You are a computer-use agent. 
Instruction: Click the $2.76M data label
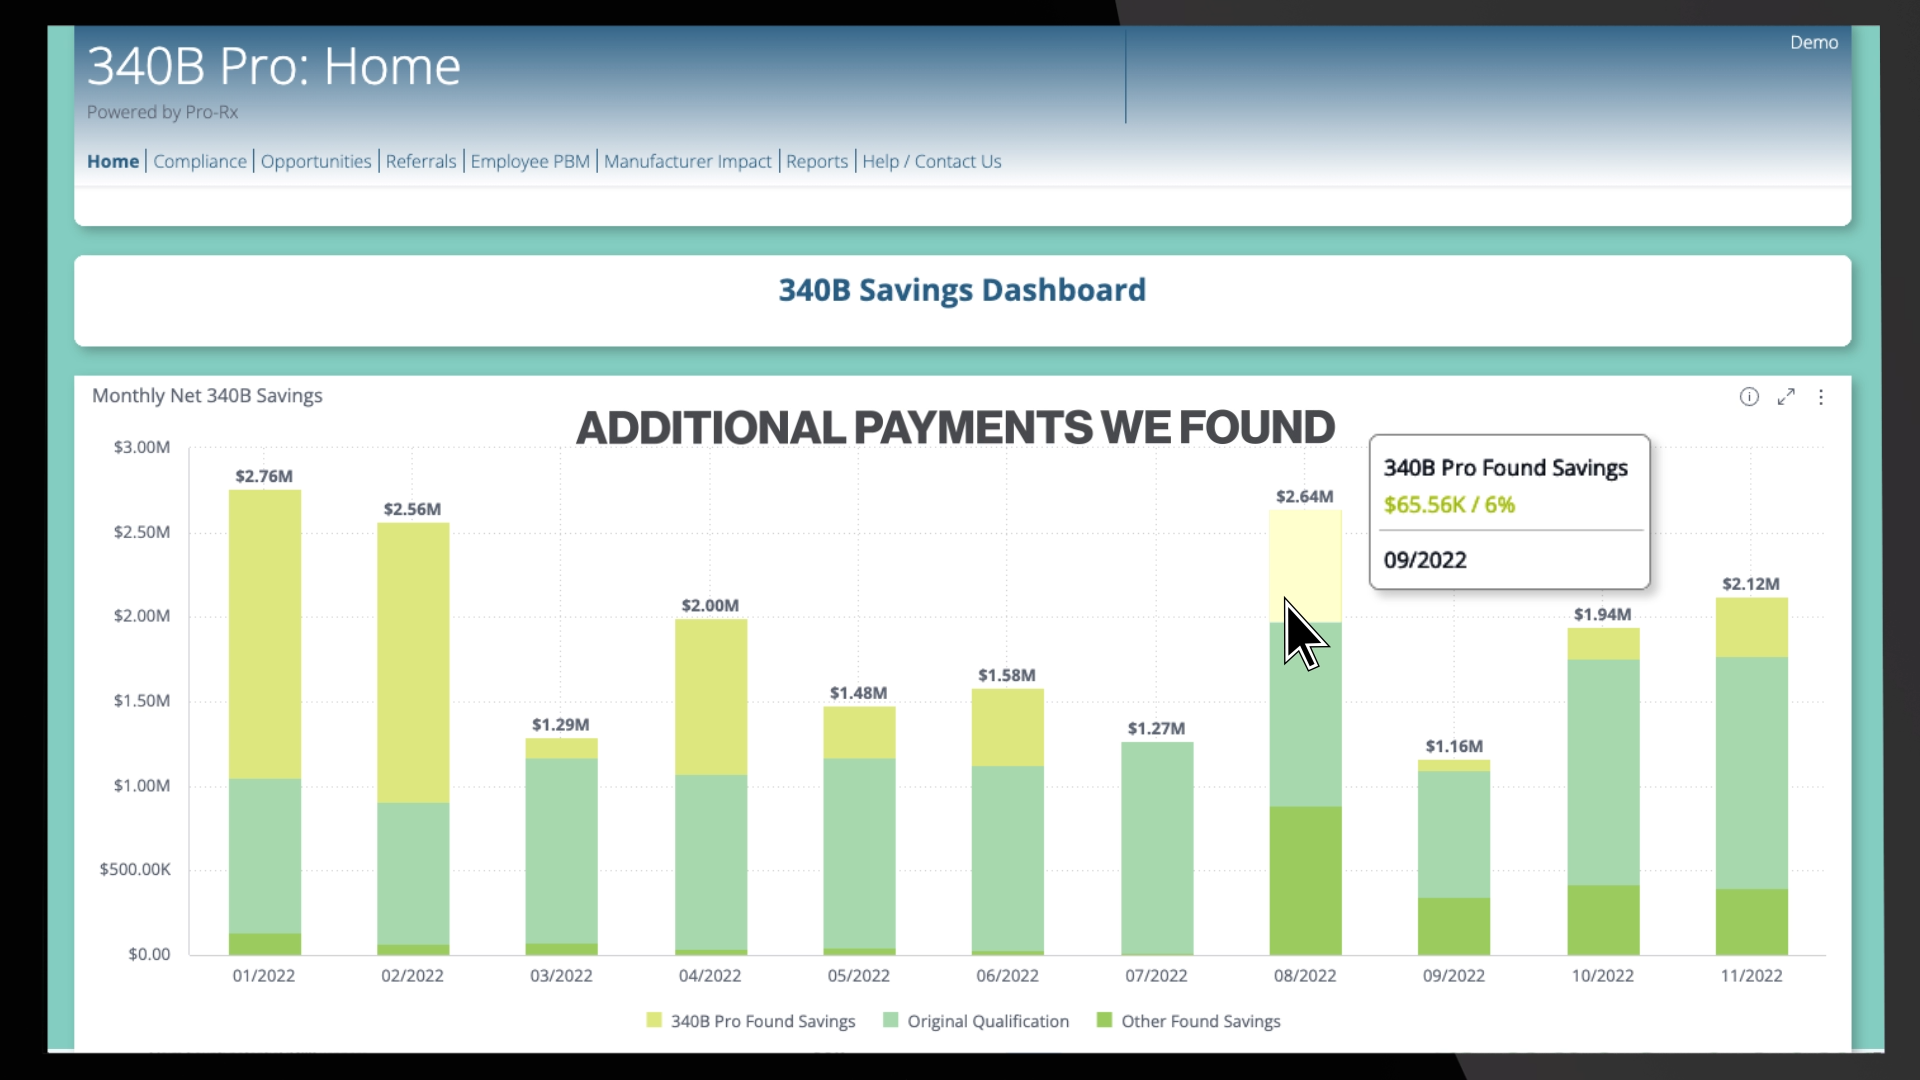point(264,476)
